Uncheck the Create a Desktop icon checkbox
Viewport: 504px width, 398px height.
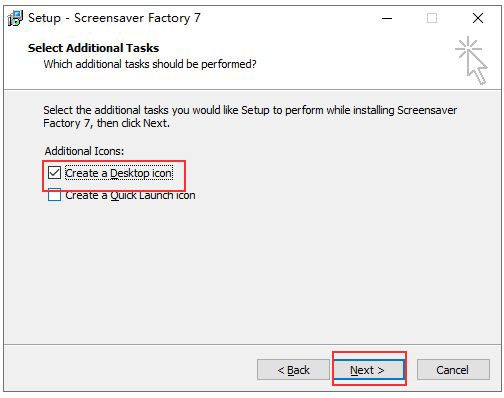(x=54, y=173)
